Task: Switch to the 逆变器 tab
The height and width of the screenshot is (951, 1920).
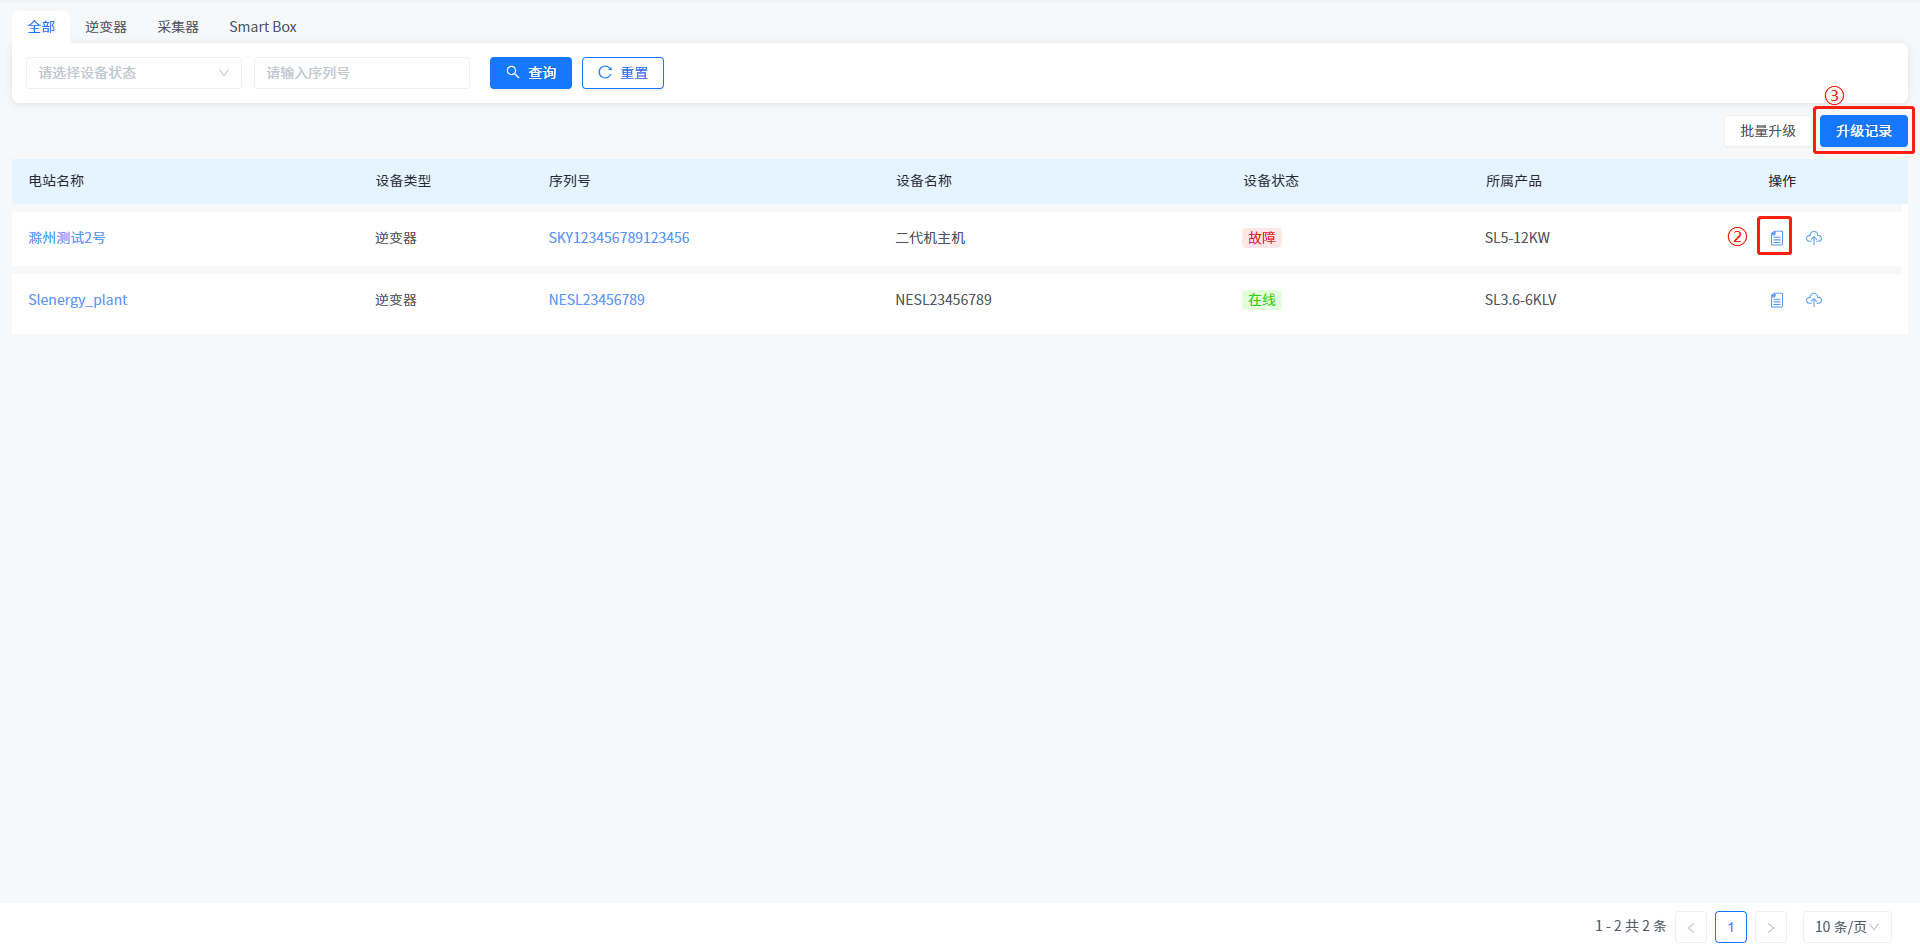Action: click(106, 27)
